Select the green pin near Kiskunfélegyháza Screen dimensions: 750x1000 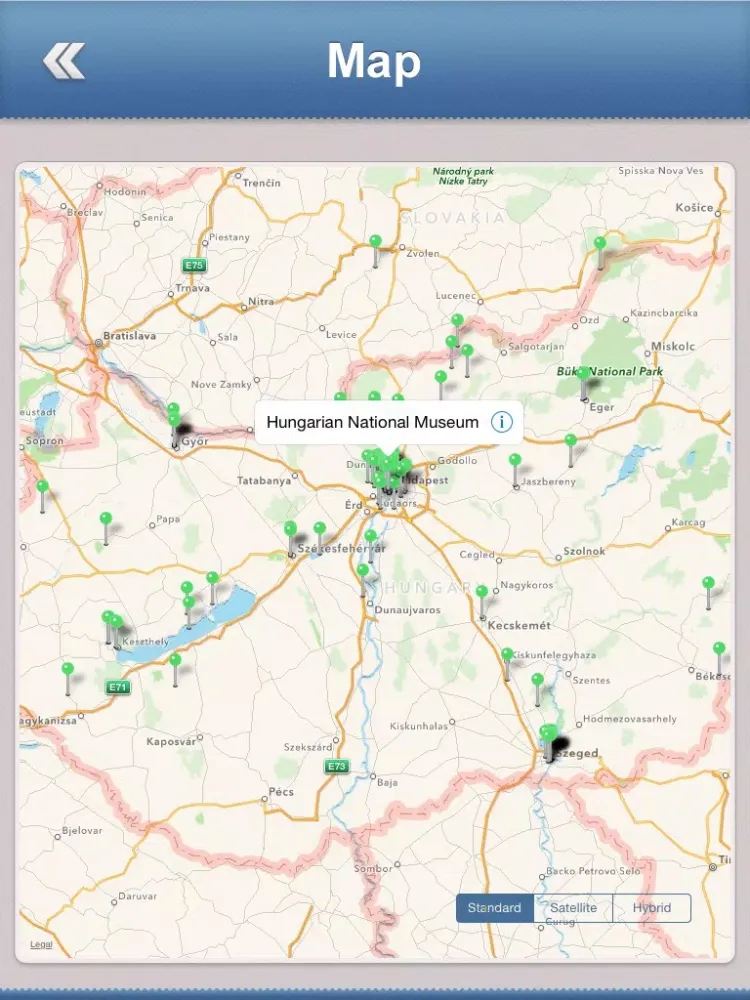point(507,654)
